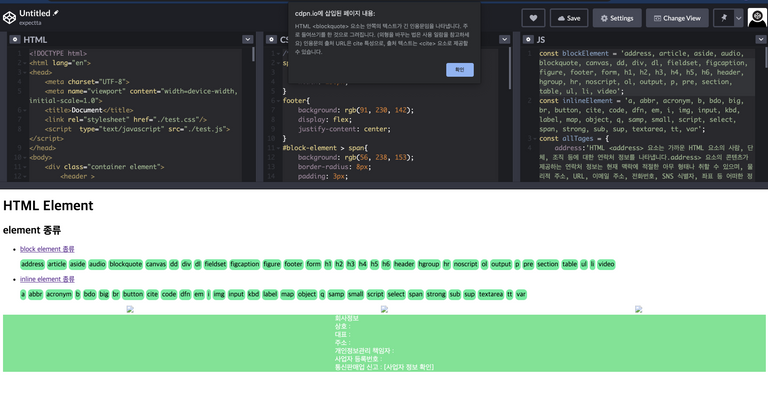
Task: Click the 'samp' tag
Action: tap(336, 294)
